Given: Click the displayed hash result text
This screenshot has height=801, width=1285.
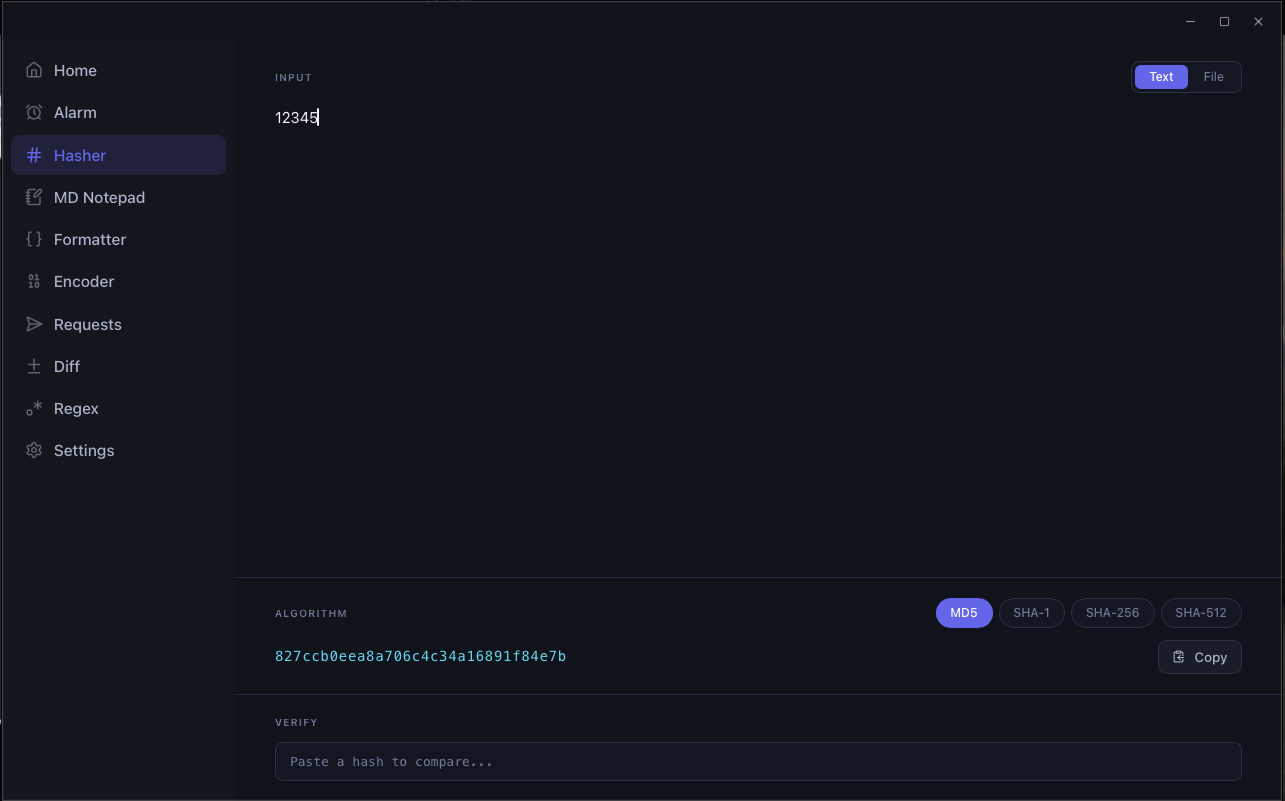Looking at the screenshot, I should click(420, 656).
